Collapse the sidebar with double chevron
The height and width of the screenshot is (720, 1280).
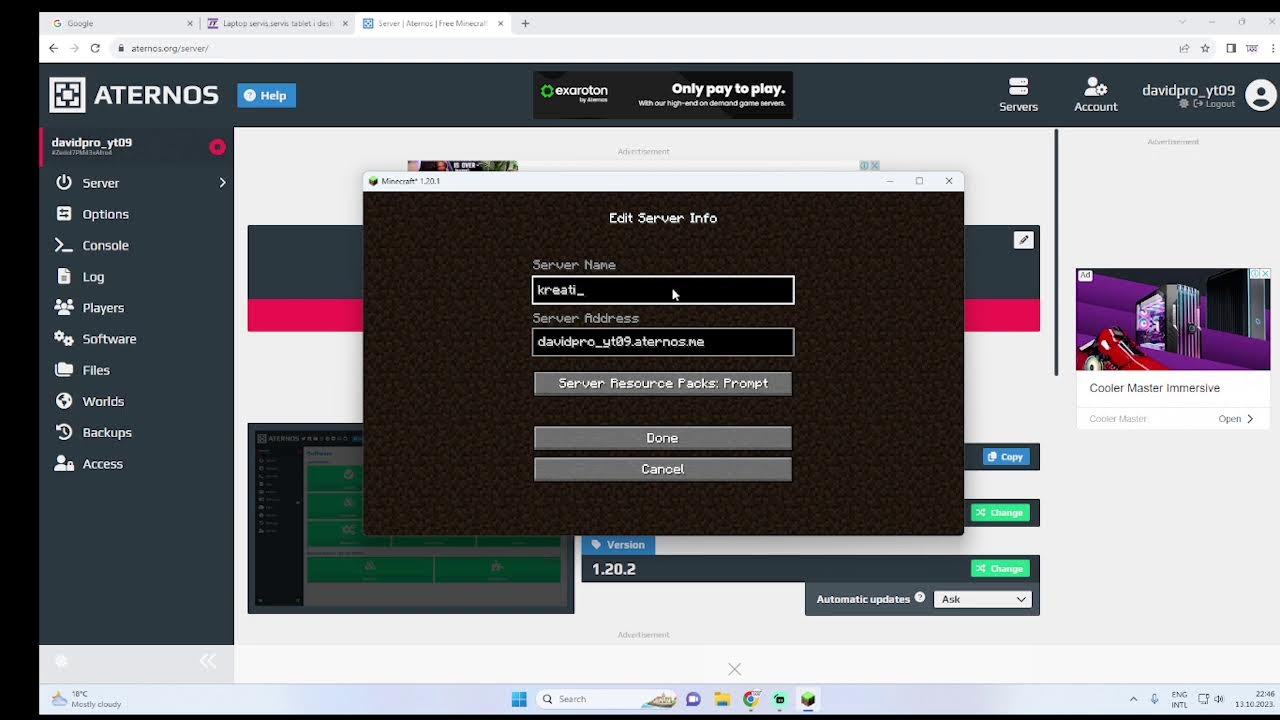point(208,661)
